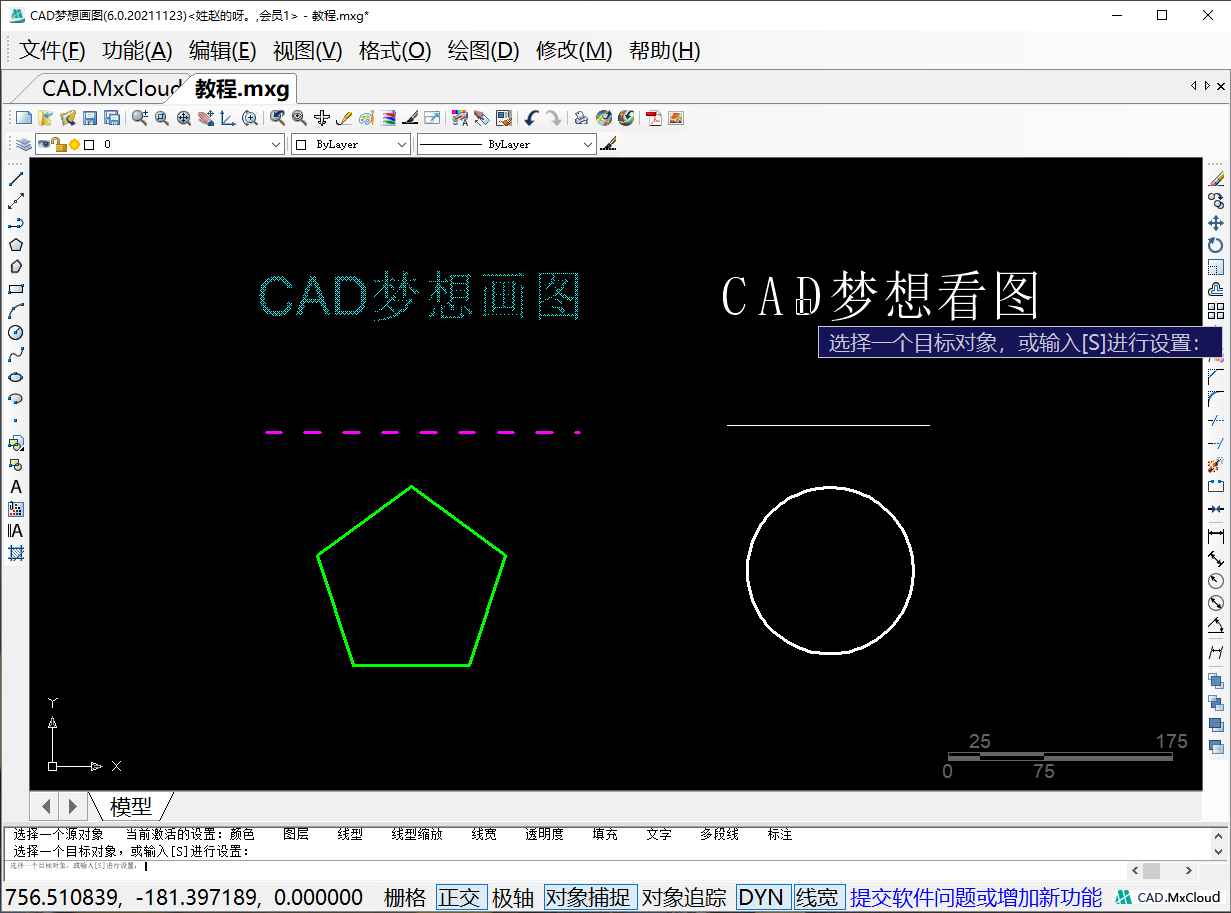Click the Redo arrow icon

click(553, 118)
